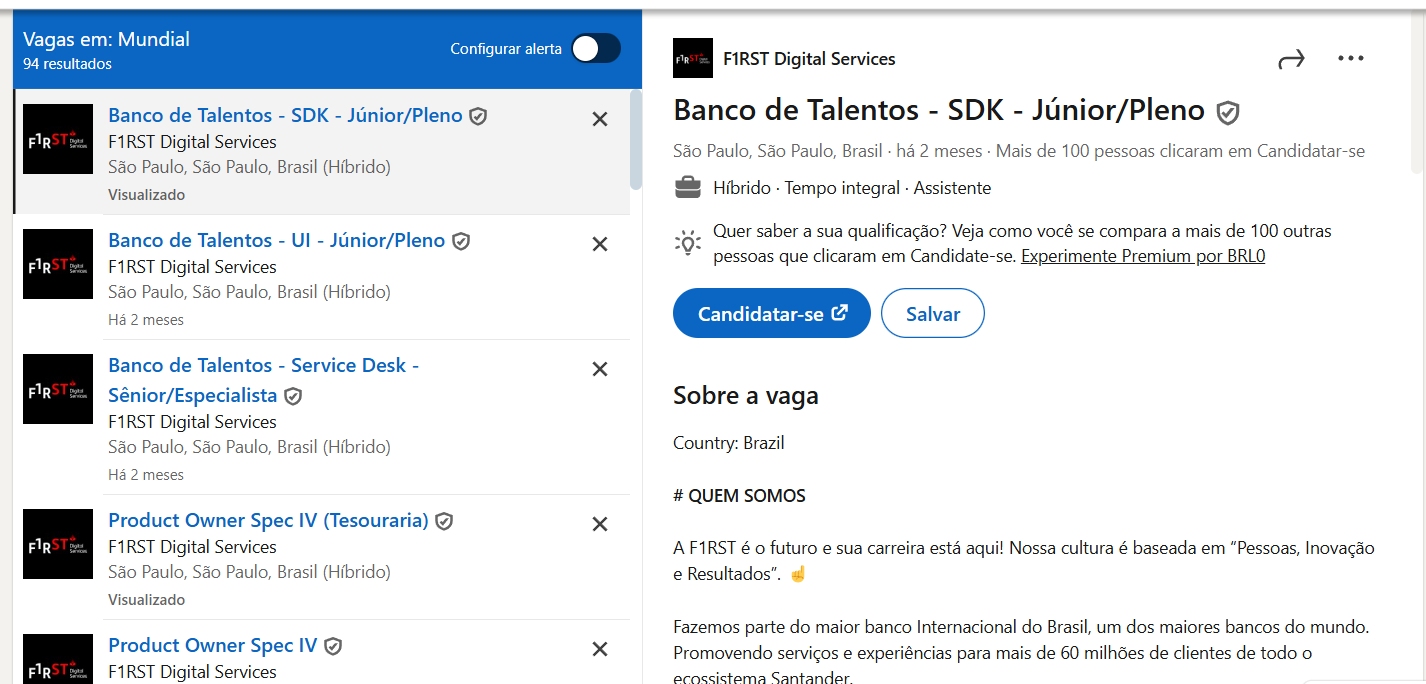The width and height of the screenshot is (1426, 684).
Task: Click verified badge in job detail heading
Action: 1228,112
